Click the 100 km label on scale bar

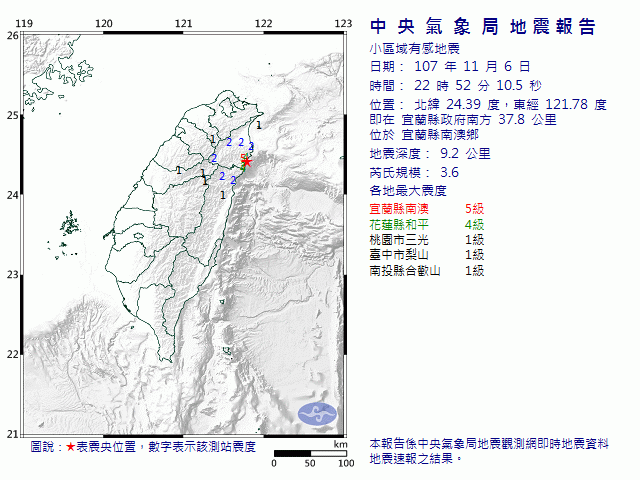tap(346, 463)
